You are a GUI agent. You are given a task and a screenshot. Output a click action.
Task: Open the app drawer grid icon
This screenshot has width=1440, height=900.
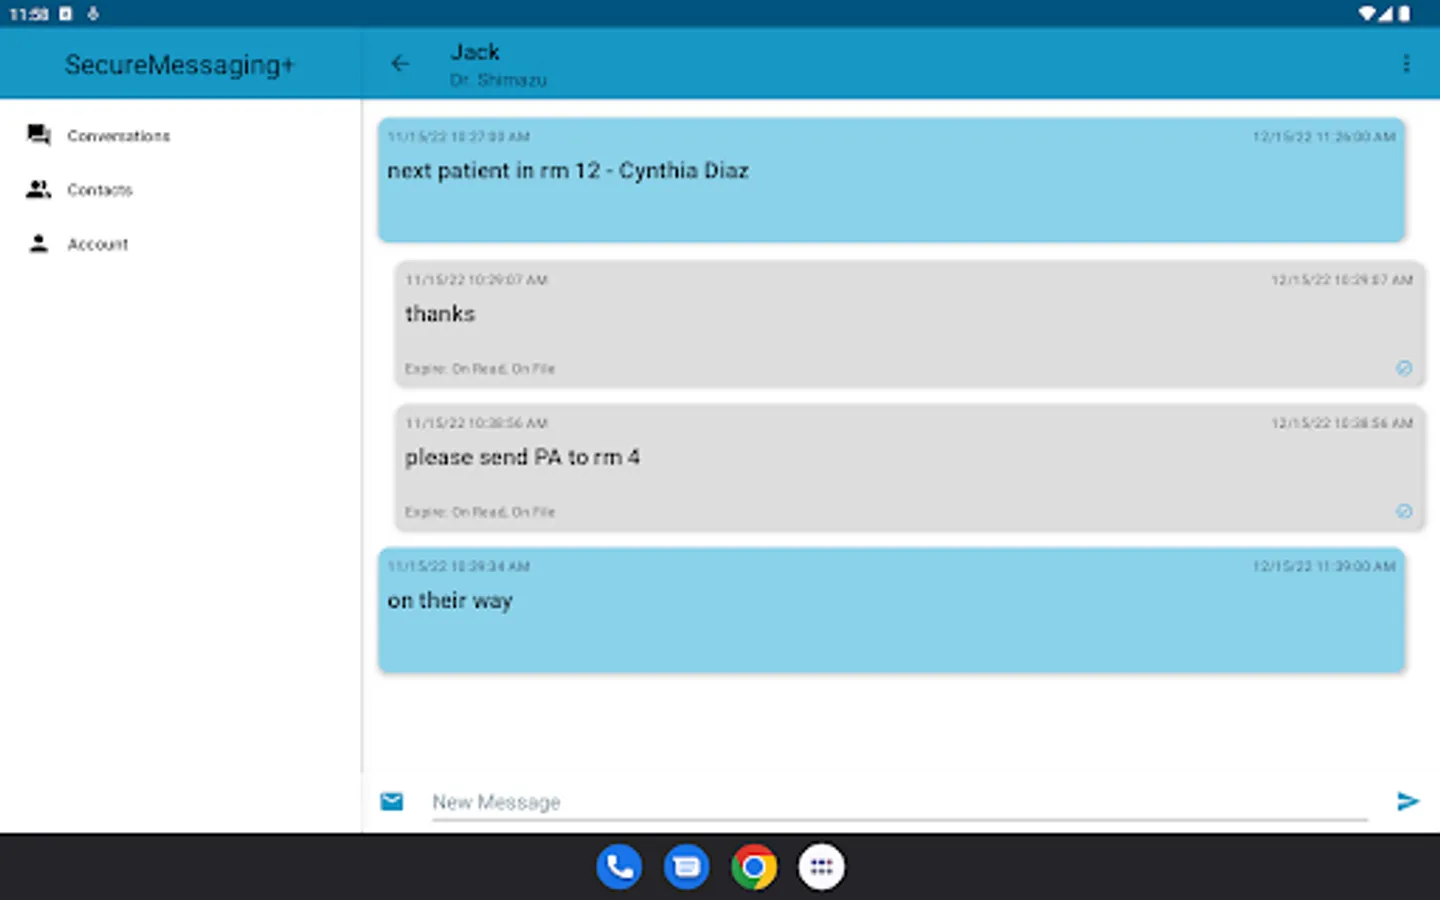[x=822, y=867]
